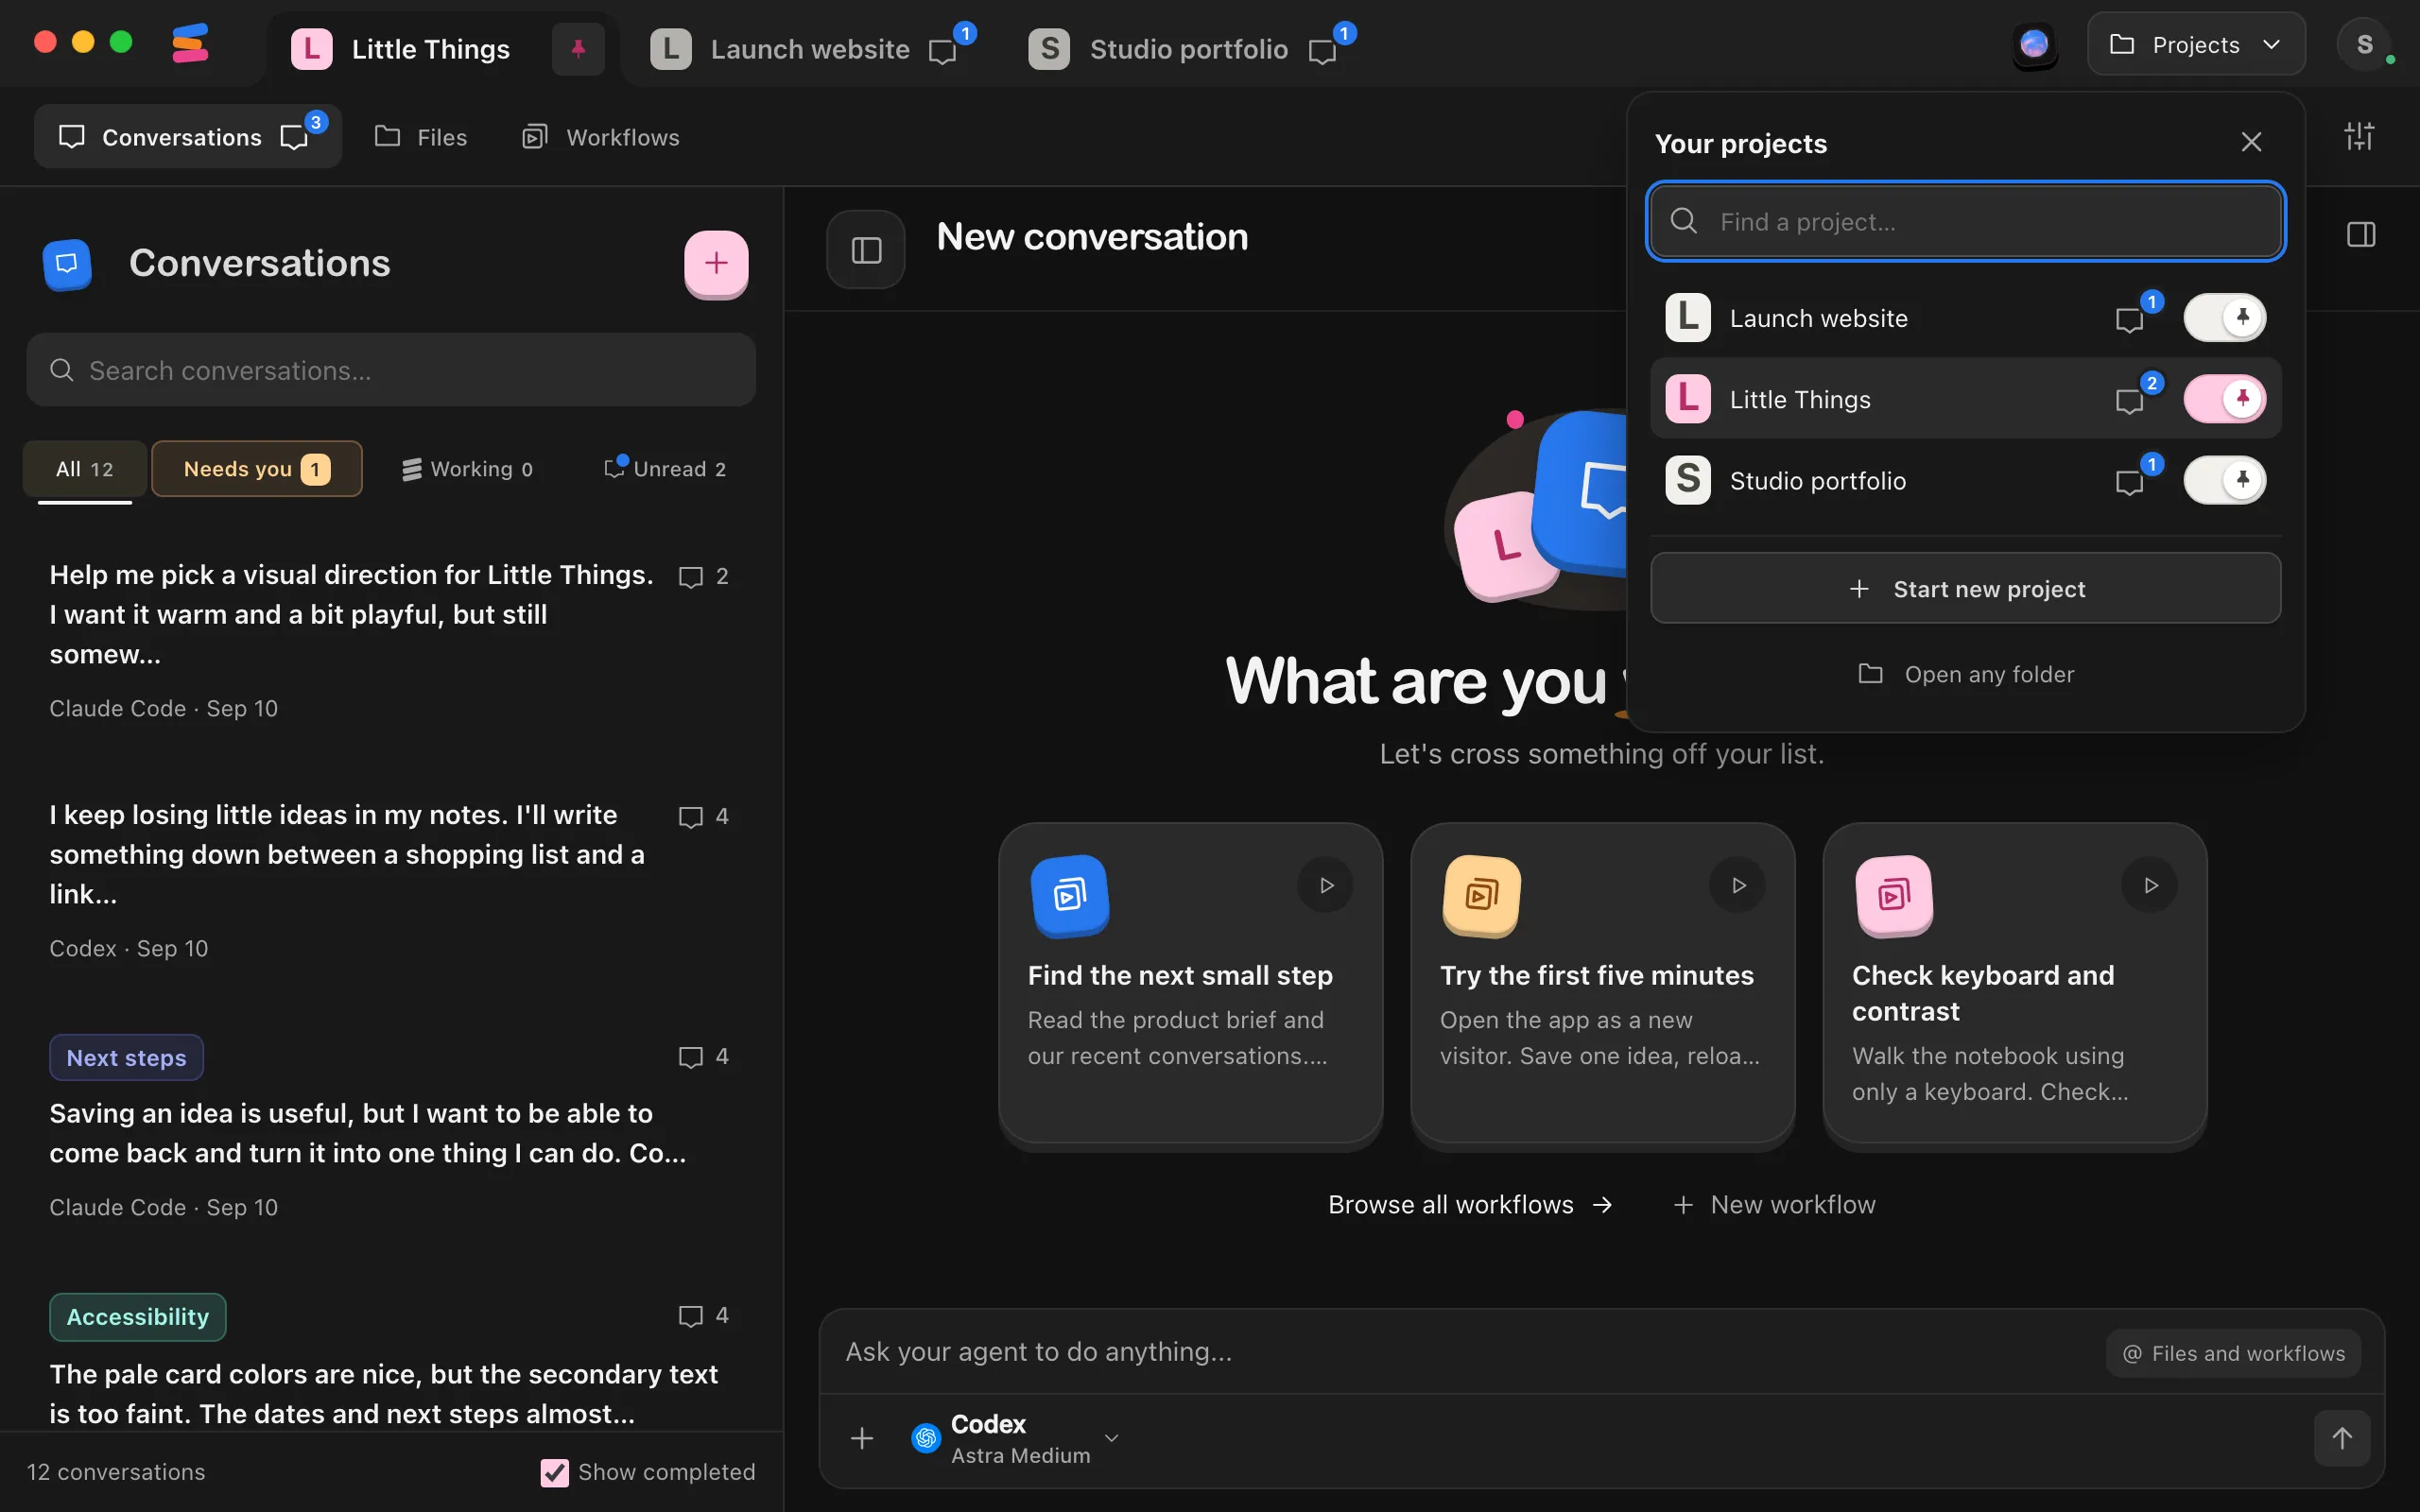
Task: Click Open any folder
Action: (1965, 675)
